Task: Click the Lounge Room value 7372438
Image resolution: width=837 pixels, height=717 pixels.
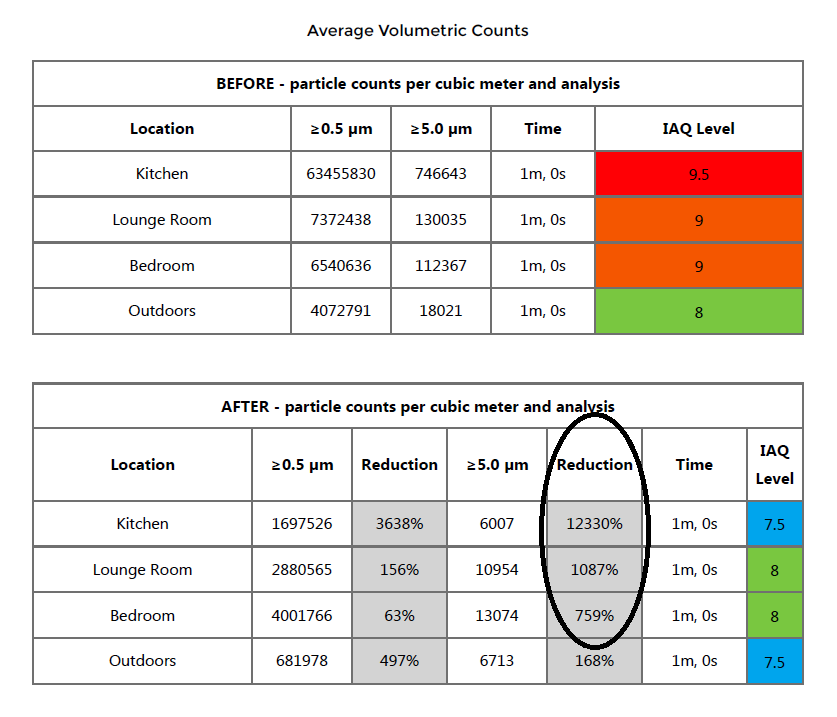Action: (x=341, y=220)
